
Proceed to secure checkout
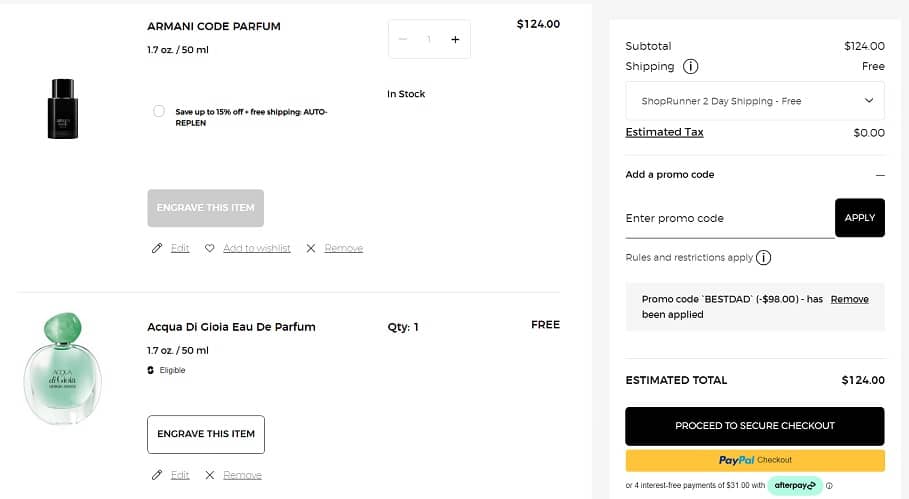[x=755, y=426]
